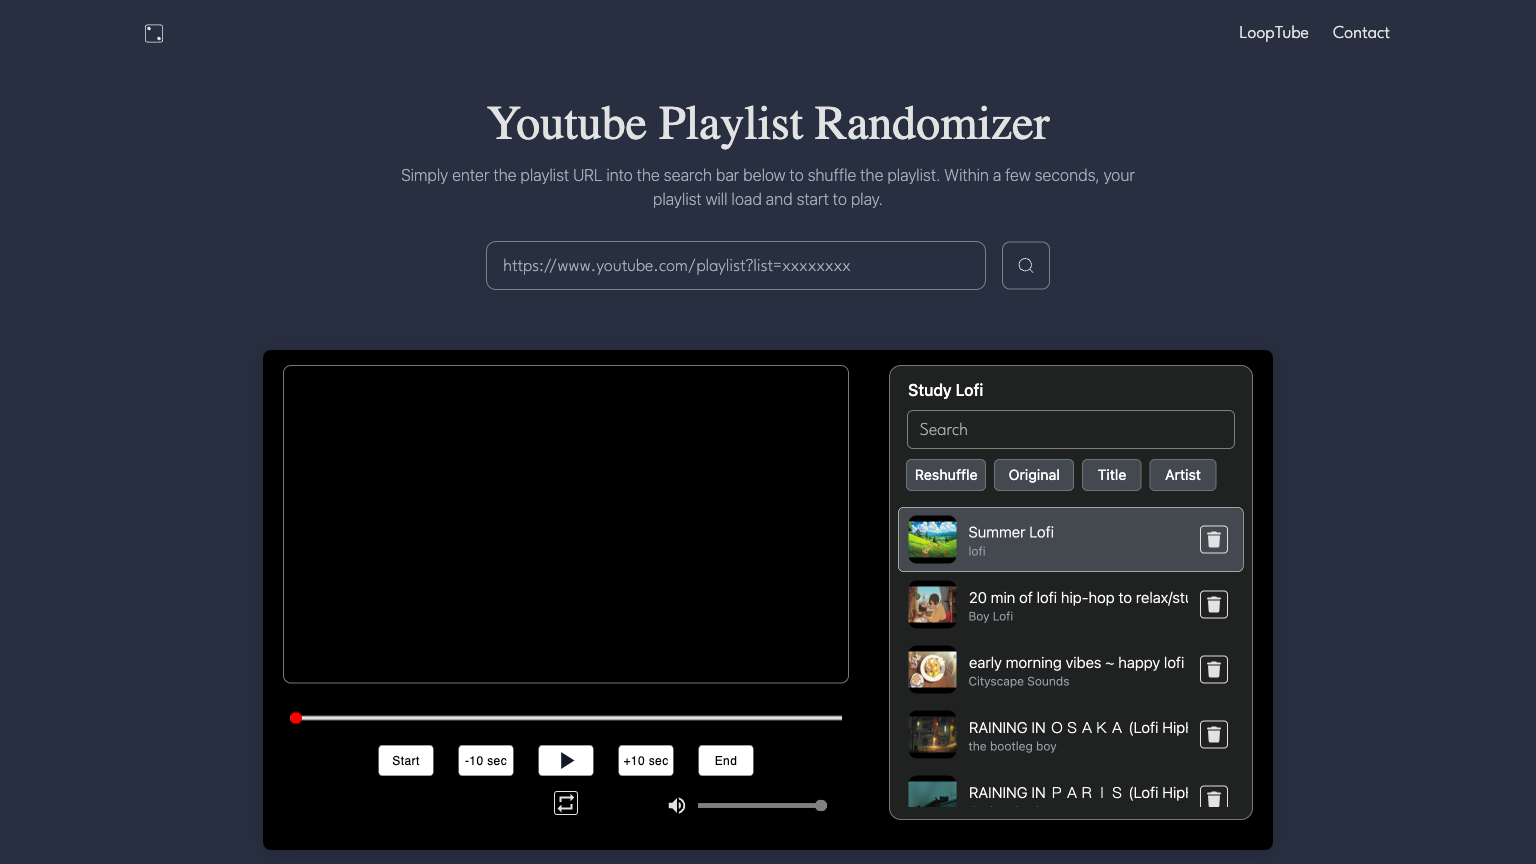Remove 'RAINING IN O S A K A' via trash icon
Viewport: 1536px width, 864px height.
coord(1213,734)
